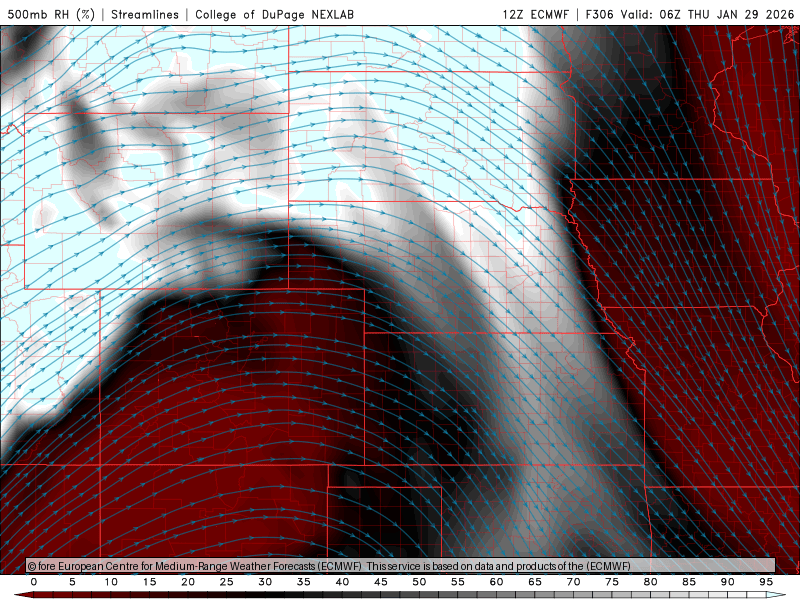
Task: Click the "40" scale tick label
Action: (x=342, y=582)
